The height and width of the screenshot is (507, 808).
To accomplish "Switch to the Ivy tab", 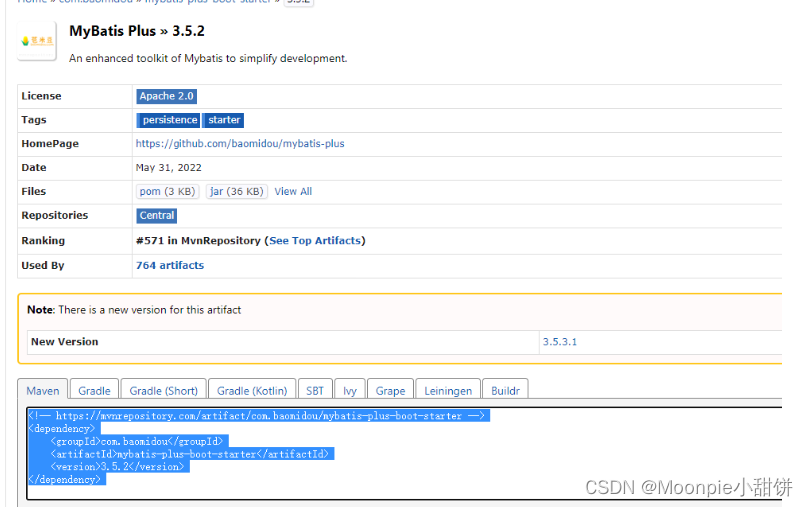I will (x=350, y=391).
